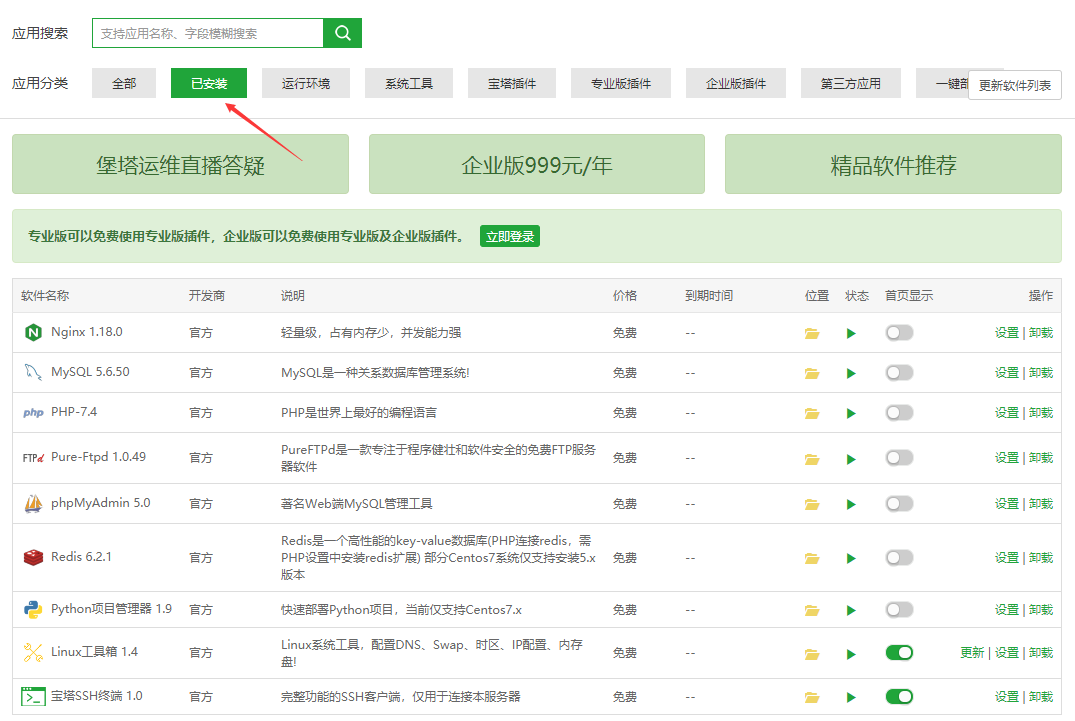
Task: Enable homepage display for Nginx
Action: 898,332
